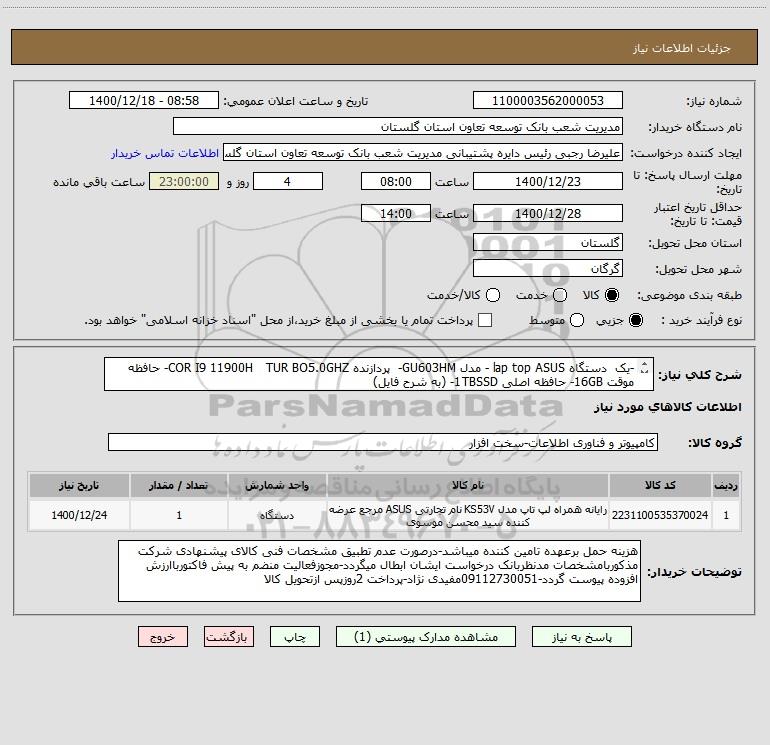The width and height of the screenshot is (770, 745).
Task: Click the price validity date 1400/12/28
Action: pos(548,213)
